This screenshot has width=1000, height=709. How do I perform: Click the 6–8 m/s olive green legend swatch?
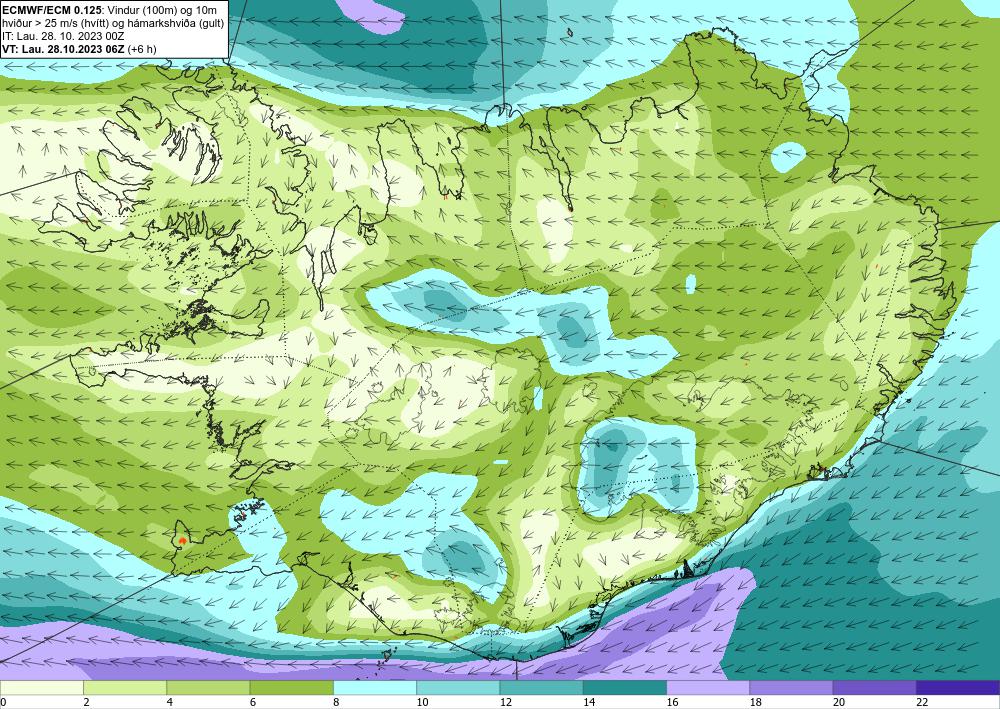[291, 688]
